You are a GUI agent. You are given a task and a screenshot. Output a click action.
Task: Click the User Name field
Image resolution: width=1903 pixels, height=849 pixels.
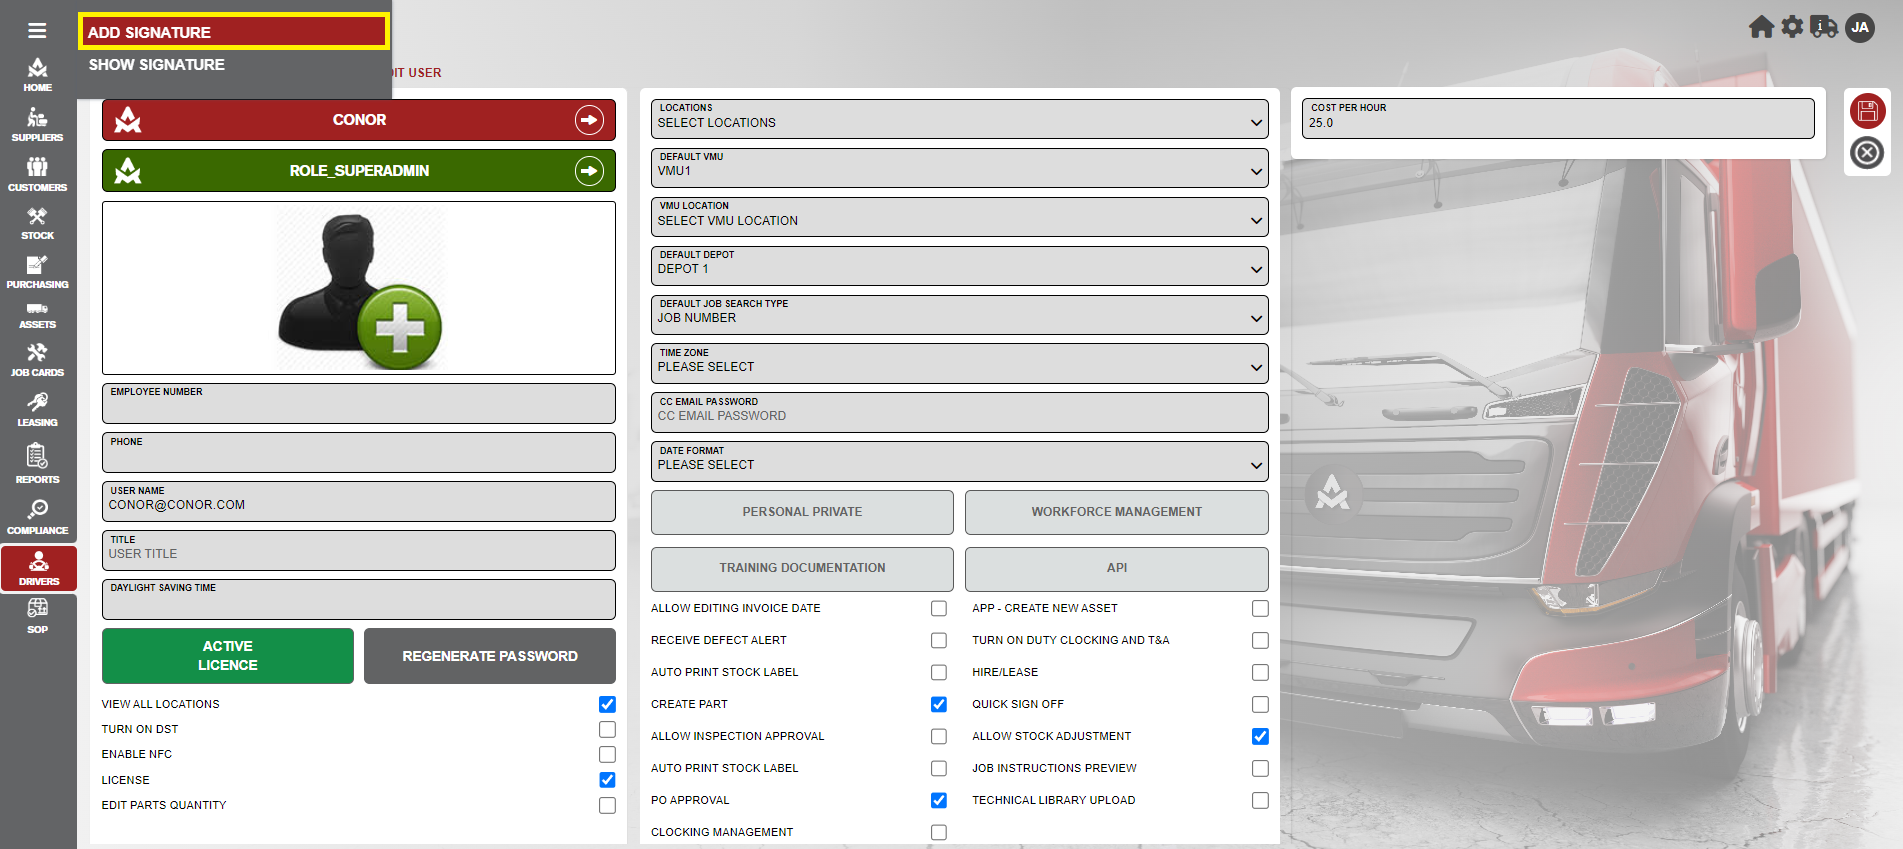(359, 501)
